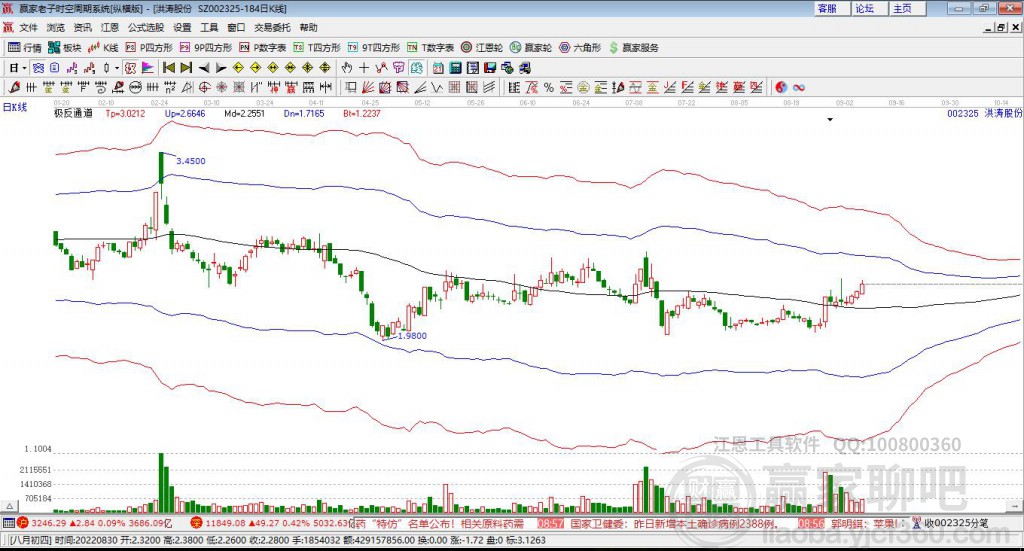This screenshot has height=551, width=1024.
Task: Select the crosshair cursor tool
Action: click(x=364, y=68)
